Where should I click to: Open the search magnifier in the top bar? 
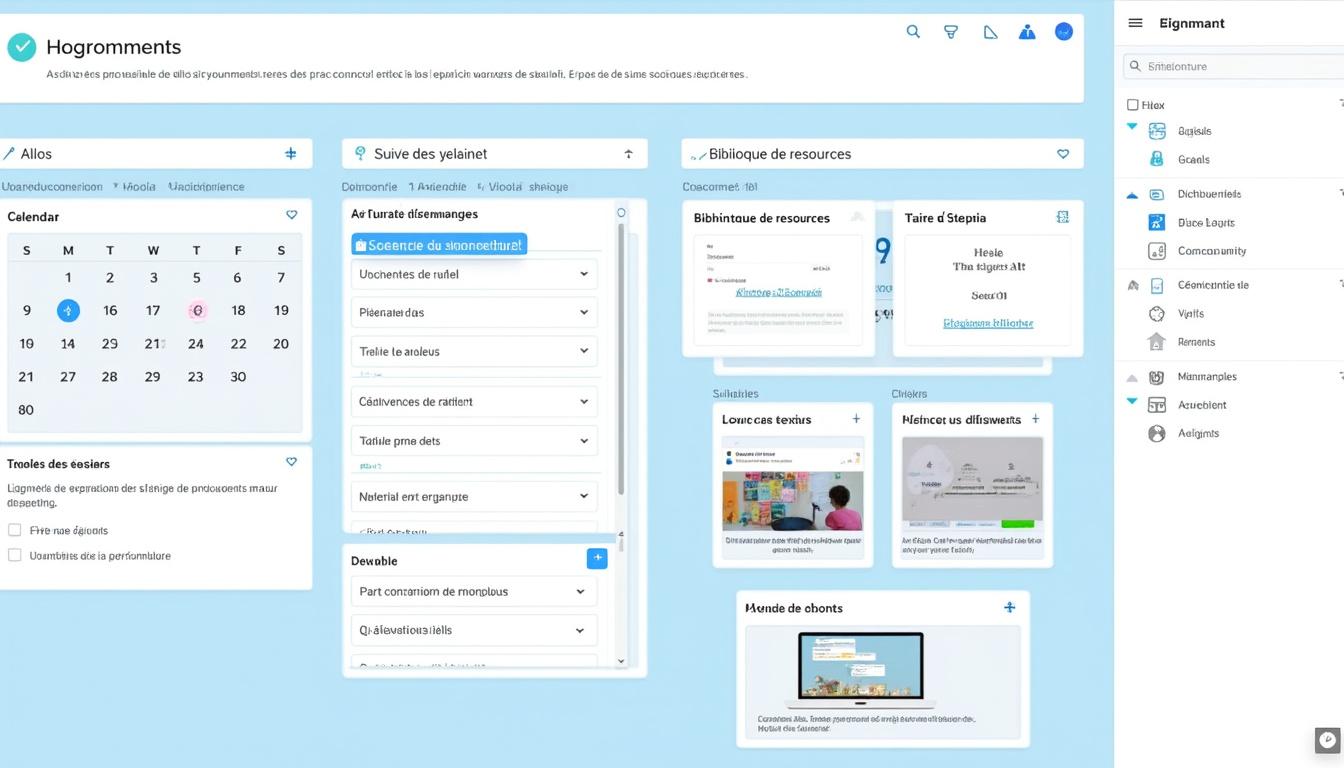coord(912,31)
